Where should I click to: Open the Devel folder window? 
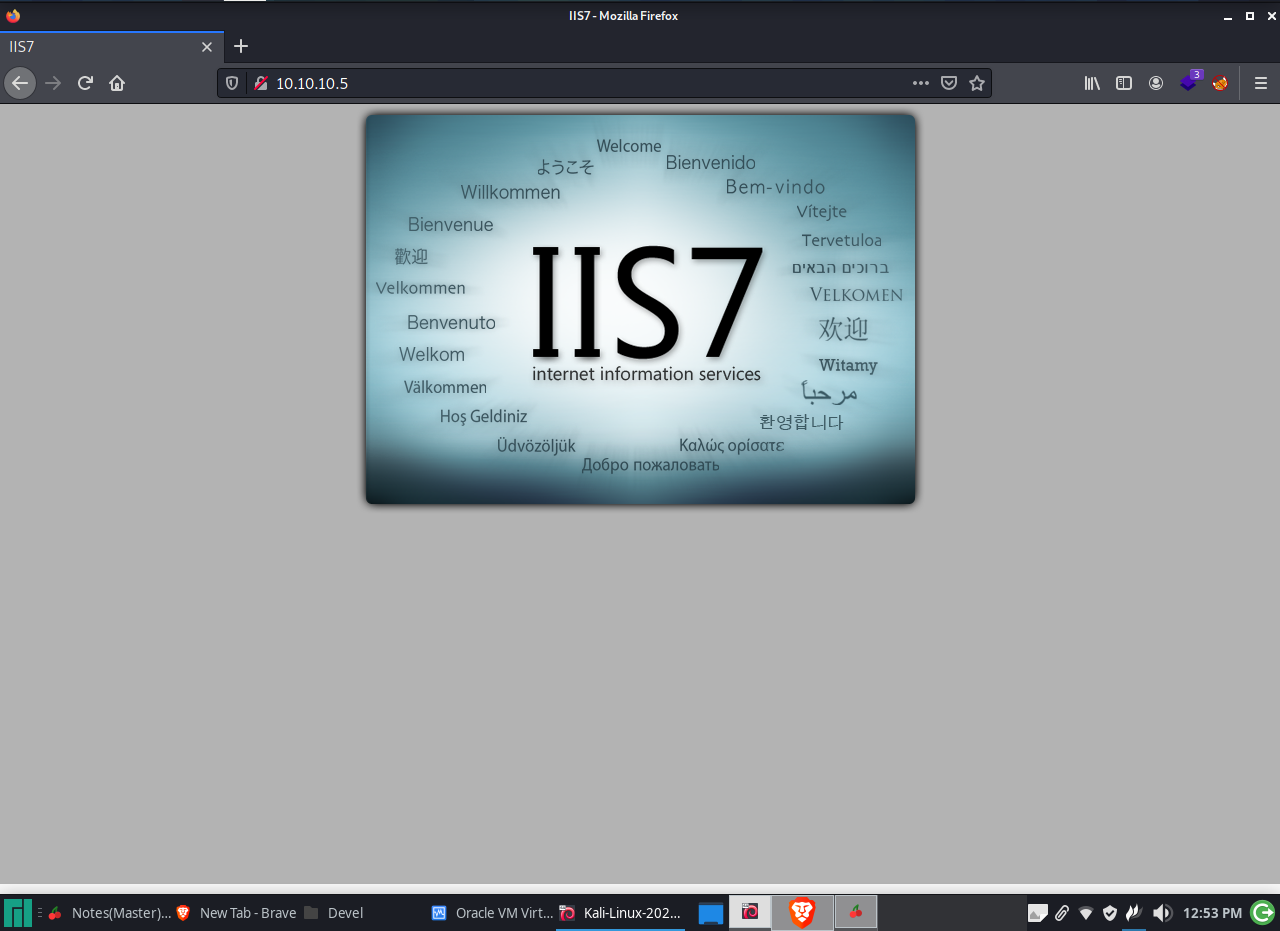[334, 912]
